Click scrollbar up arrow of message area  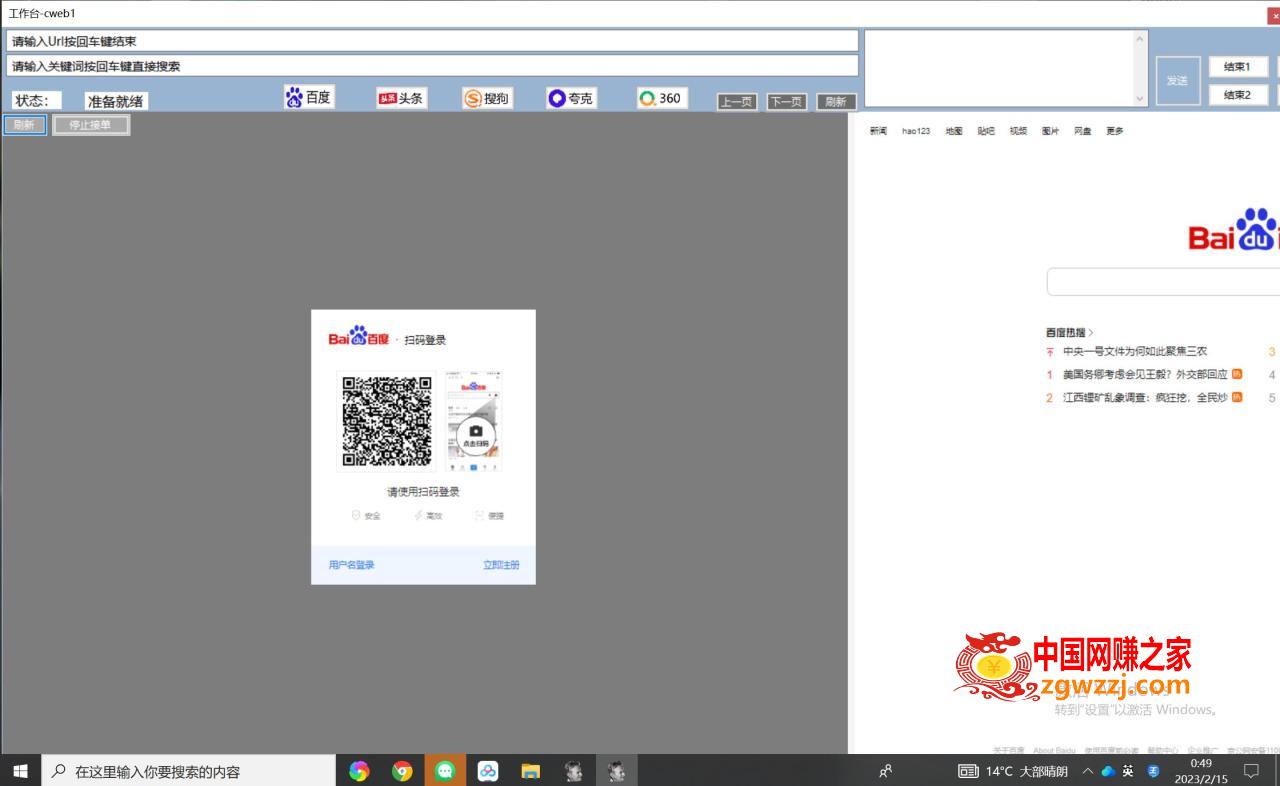[1141, 39]
